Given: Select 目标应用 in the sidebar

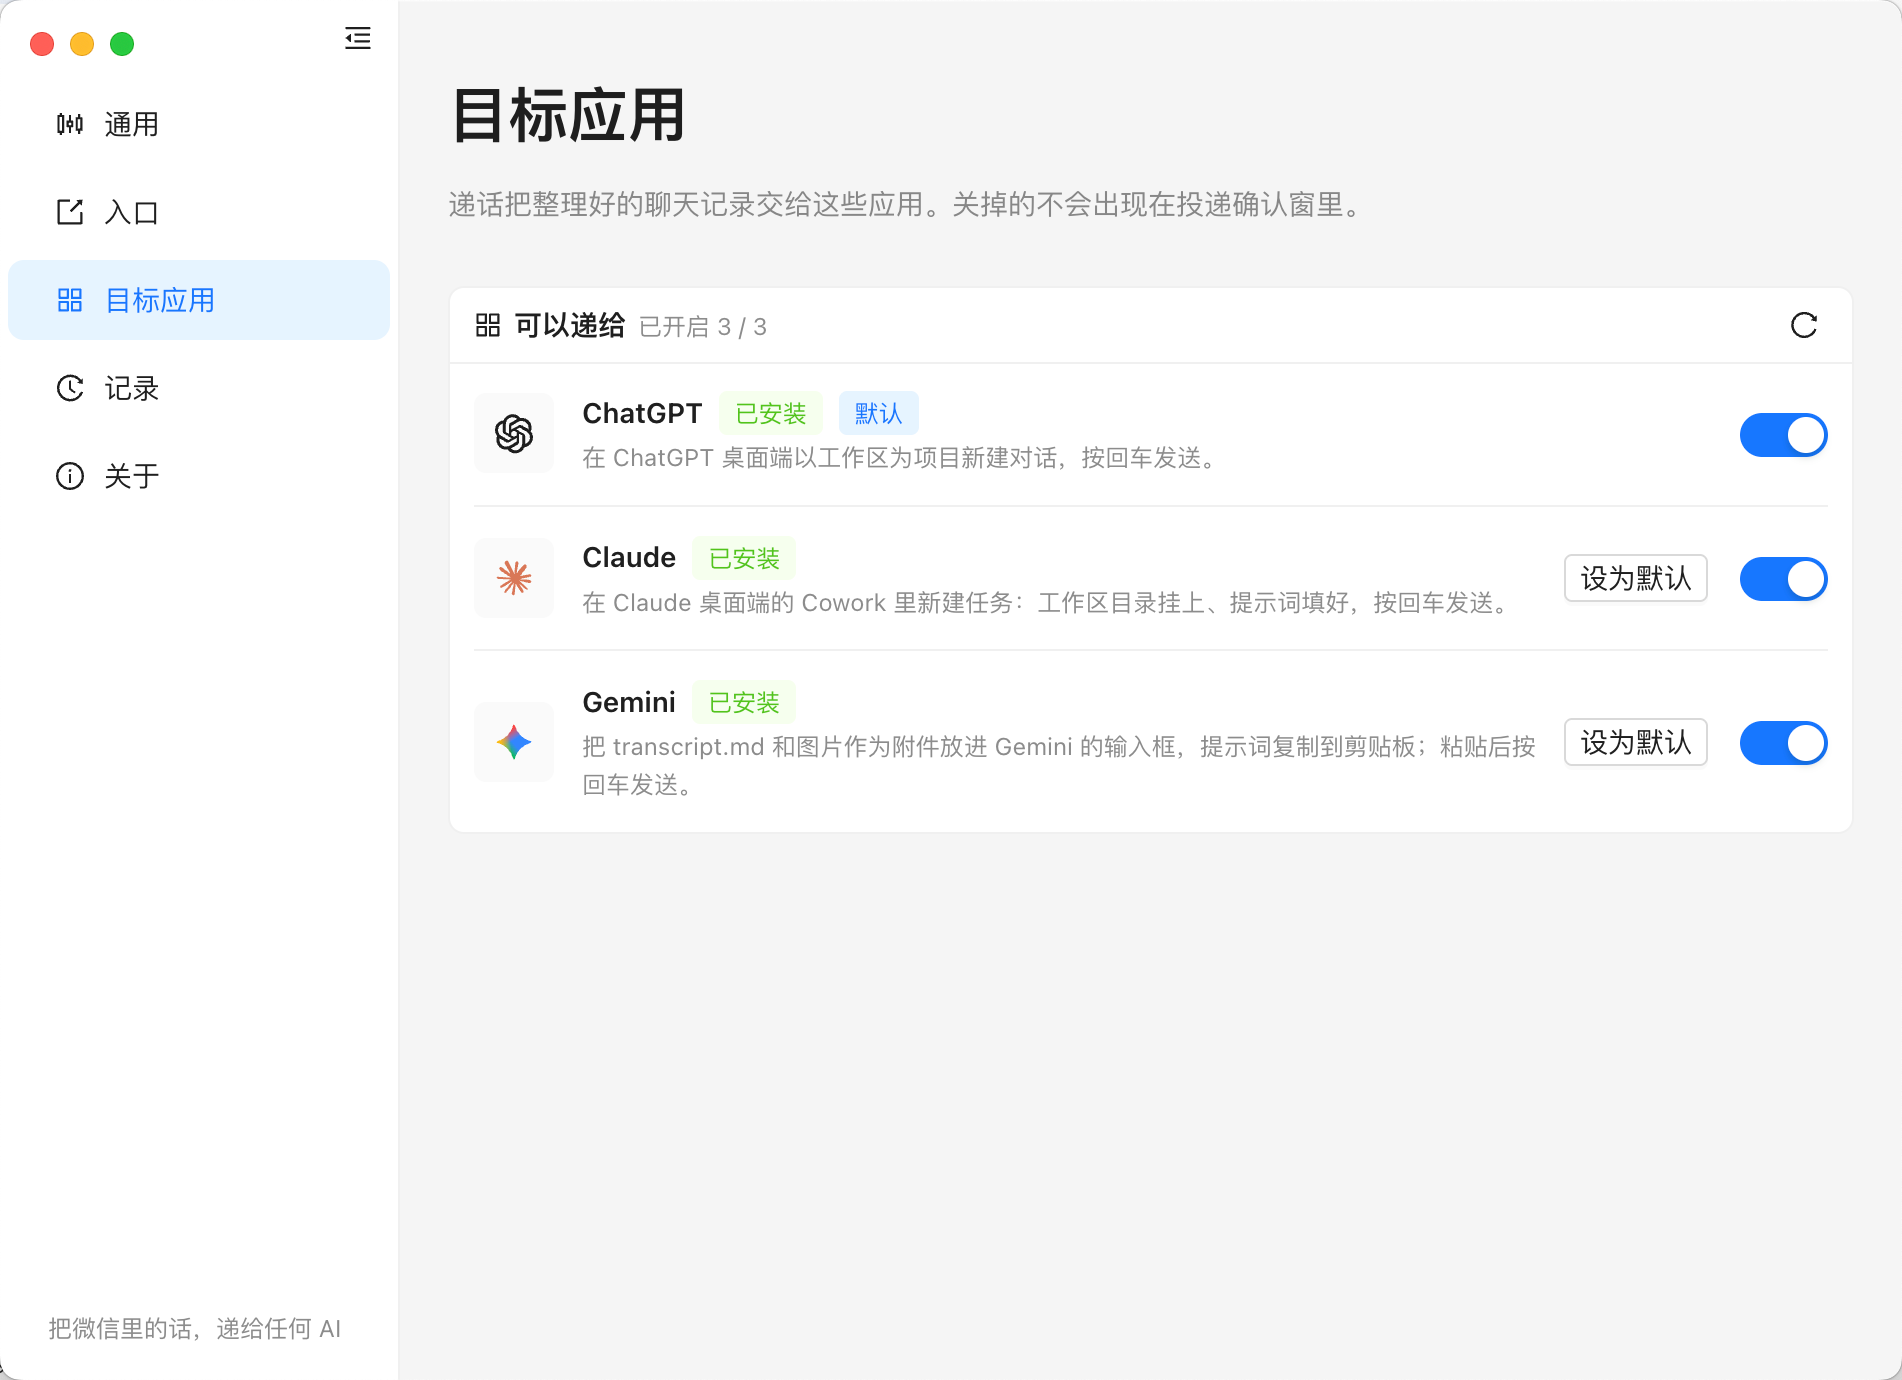Looking at the screenshot, I should [x=199, y=300].
